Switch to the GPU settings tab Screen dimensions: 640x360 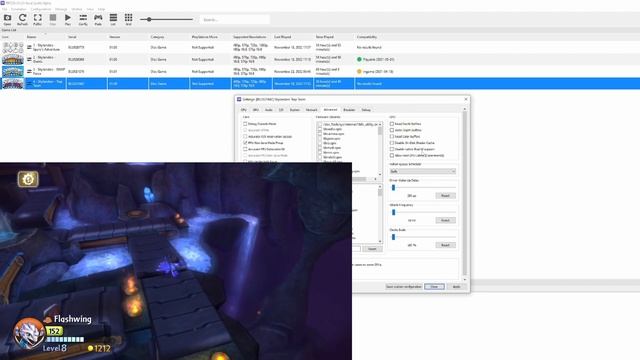(256, 110)
